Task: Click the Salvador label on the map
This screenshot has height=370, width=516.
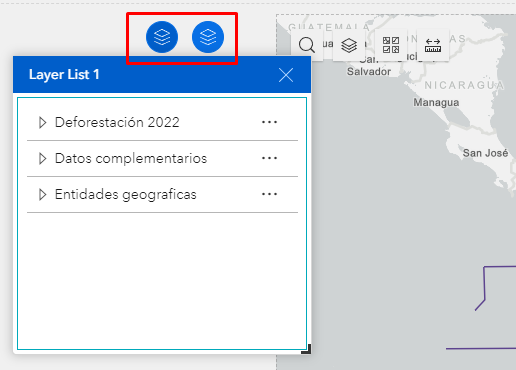Action: tap(369, 72)
